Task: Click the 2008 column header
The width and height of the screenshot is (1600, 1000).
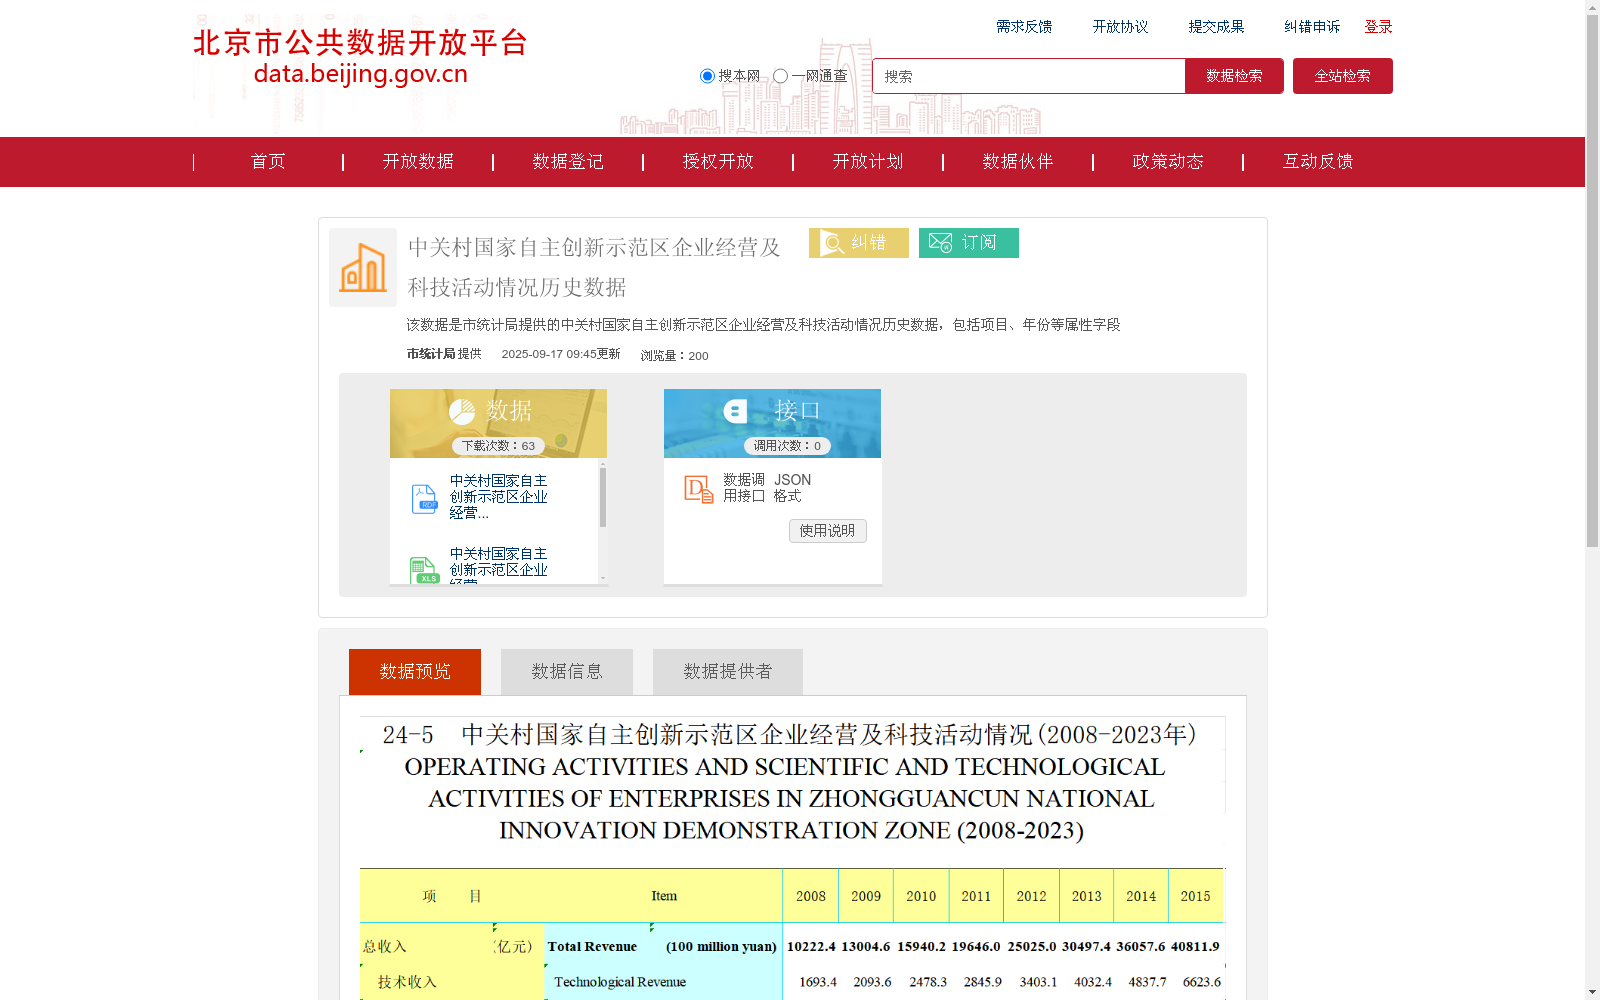Action: (x=811, y=896)
